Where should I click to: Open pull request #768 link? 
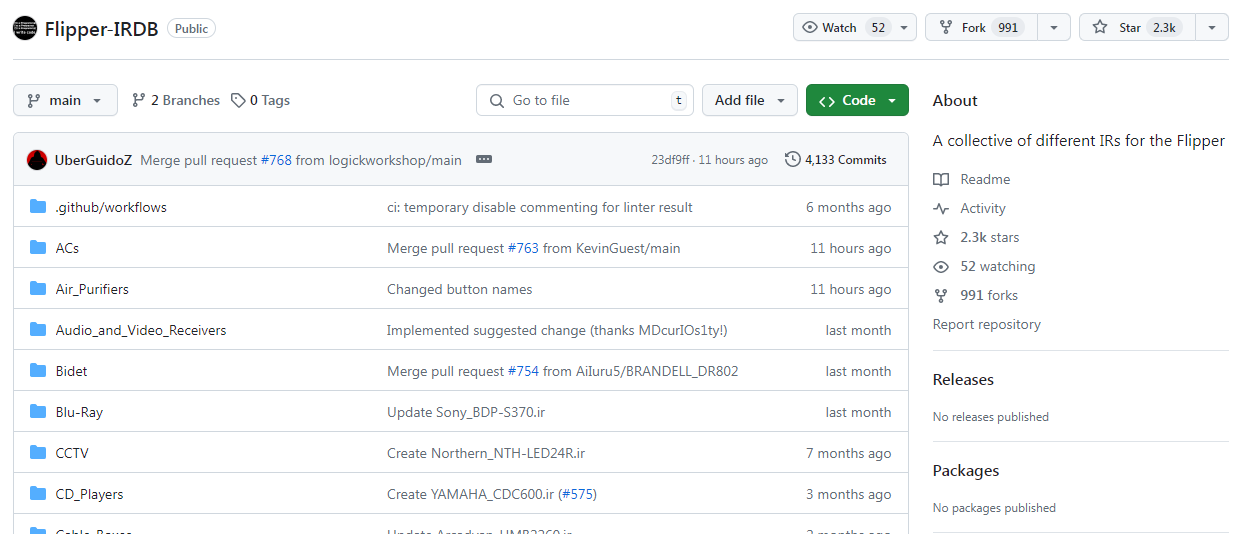click(276, 160)
